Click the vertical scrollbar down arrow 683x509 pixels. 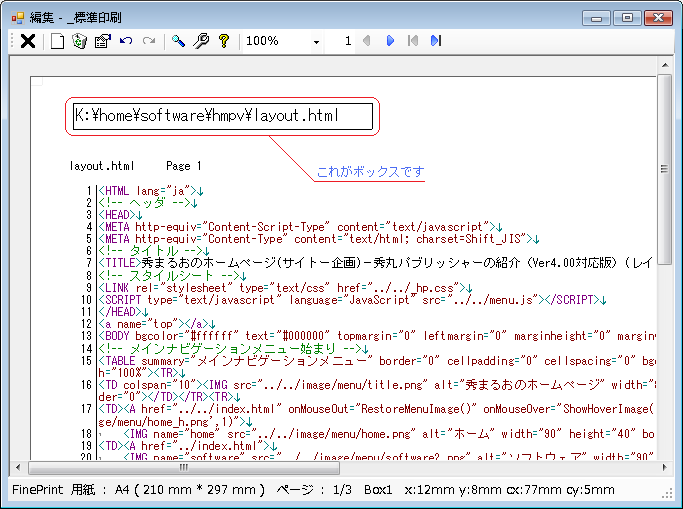[x=664, y=451]
